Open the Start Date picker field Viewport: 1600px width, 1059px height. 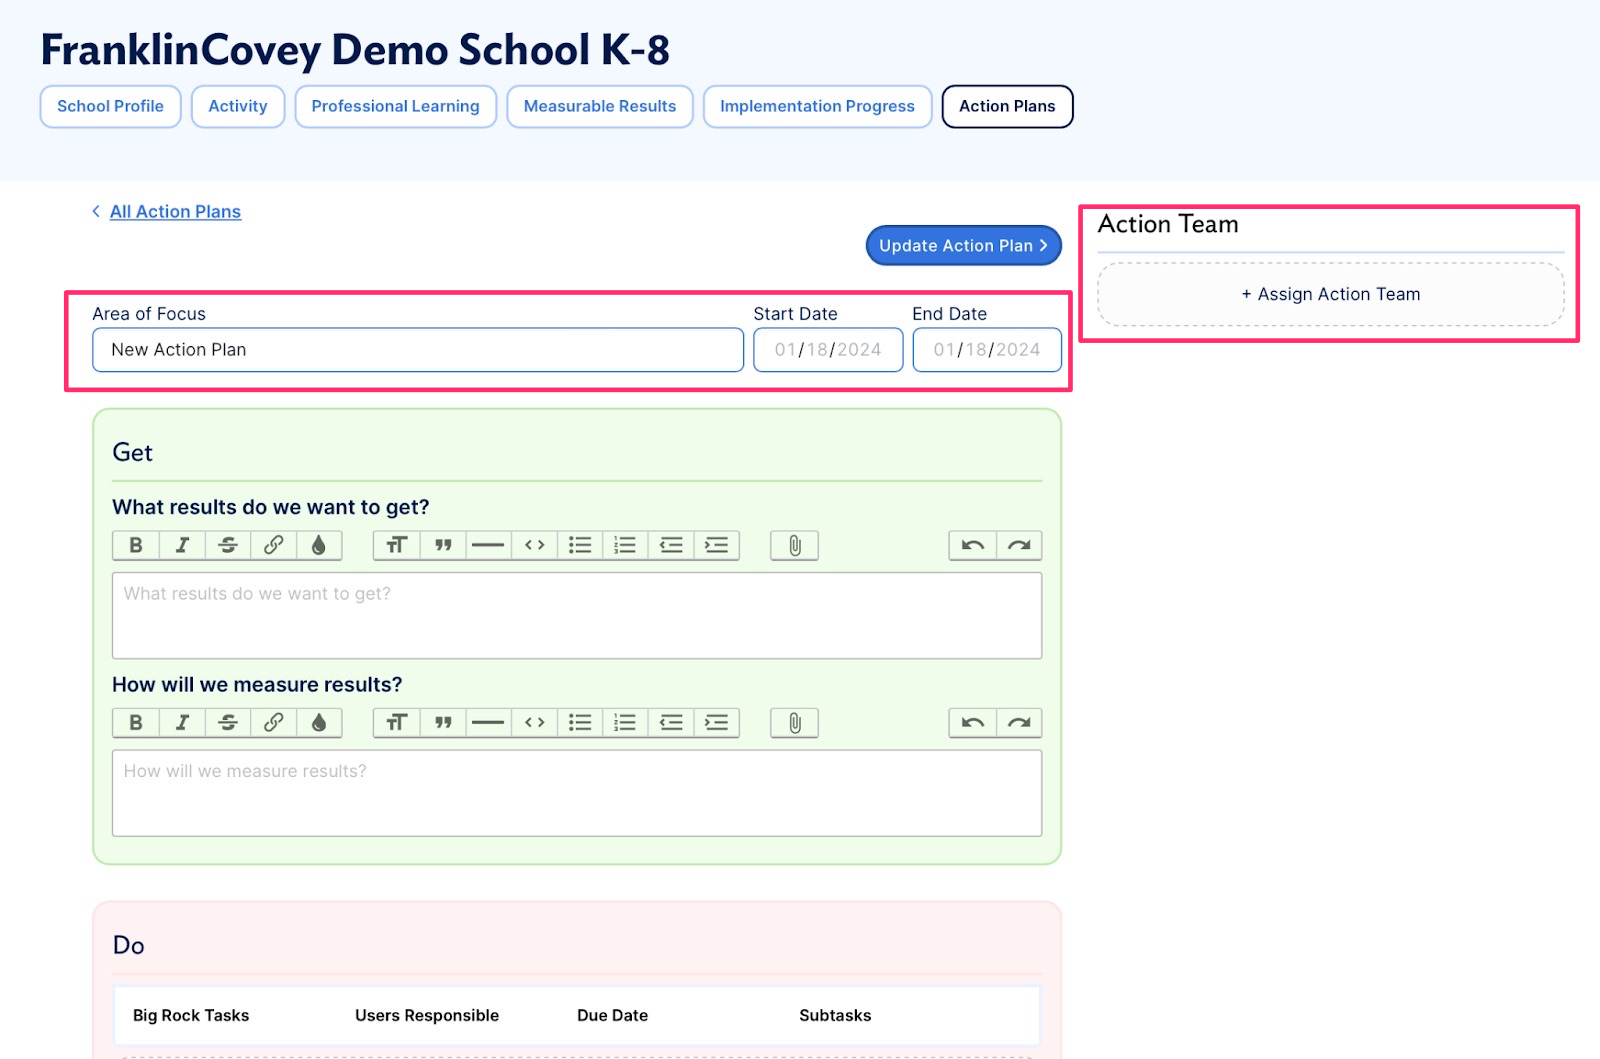coord(828,350)
